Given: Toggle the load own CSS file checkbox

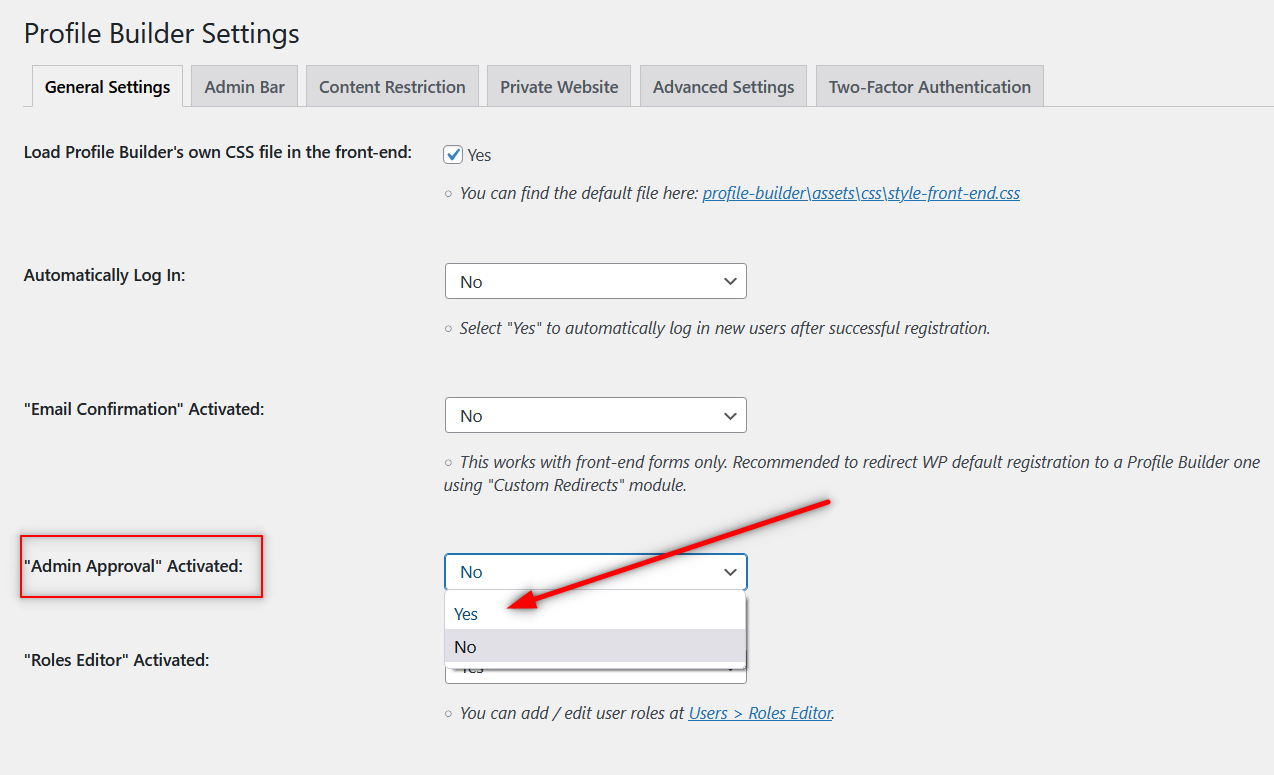Looking at the screenshot, I should point(454,155).
